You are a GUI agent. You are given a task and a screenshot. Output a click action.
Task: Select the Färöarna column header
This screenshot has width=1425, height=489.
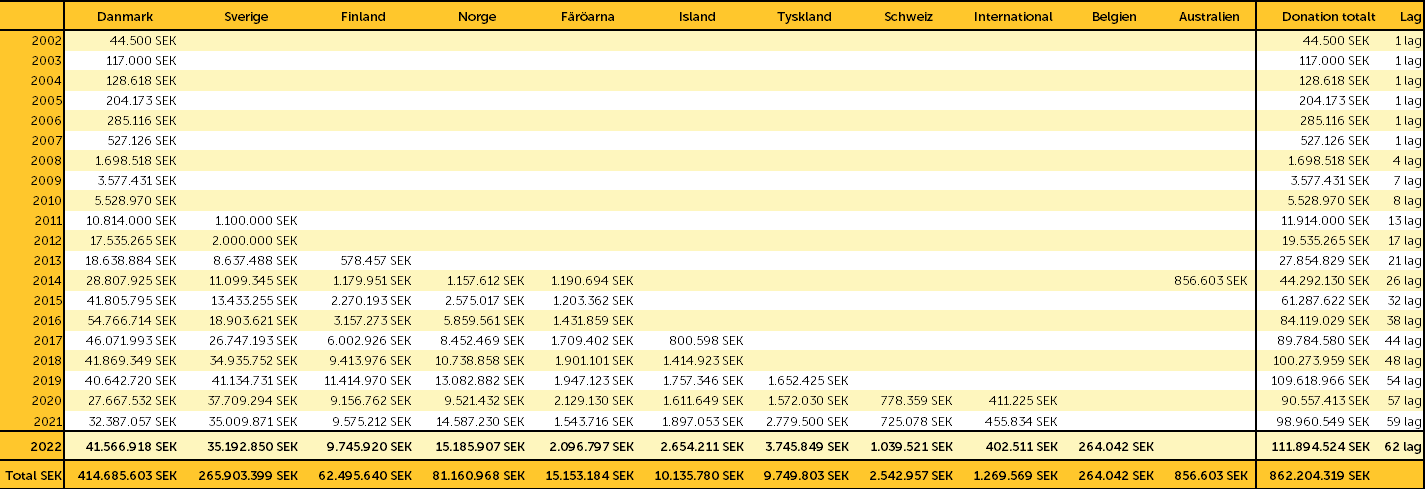pyautogui.click(x=588, y=17)
